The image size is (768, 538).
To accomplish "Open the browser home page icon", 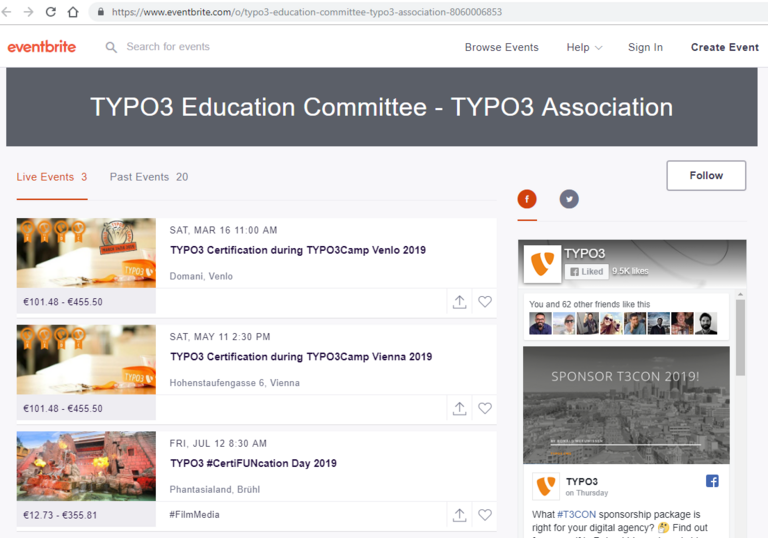I will (73, 12).
